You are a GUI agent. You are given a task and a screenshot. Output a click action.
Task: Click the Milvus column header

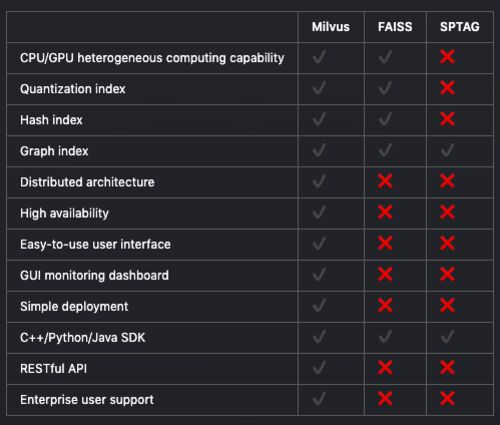(331, 27)
